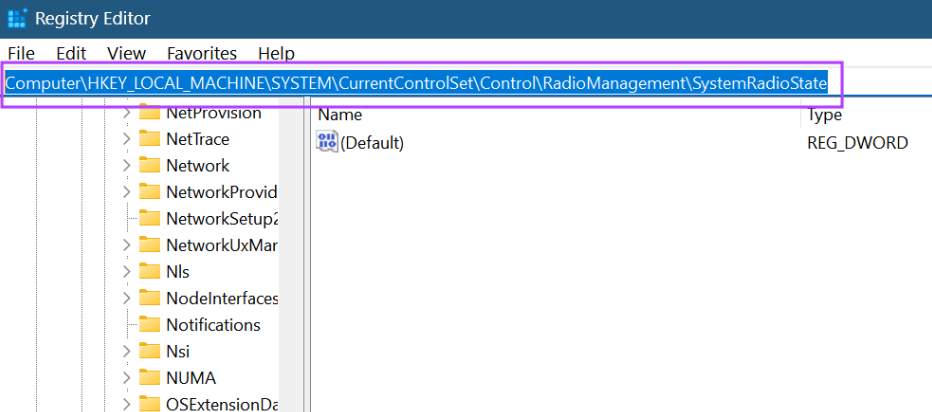Screen dimensions: 932x412
Task: Expand the NodeInterfaces key chevron
Action: coord(126,298)
